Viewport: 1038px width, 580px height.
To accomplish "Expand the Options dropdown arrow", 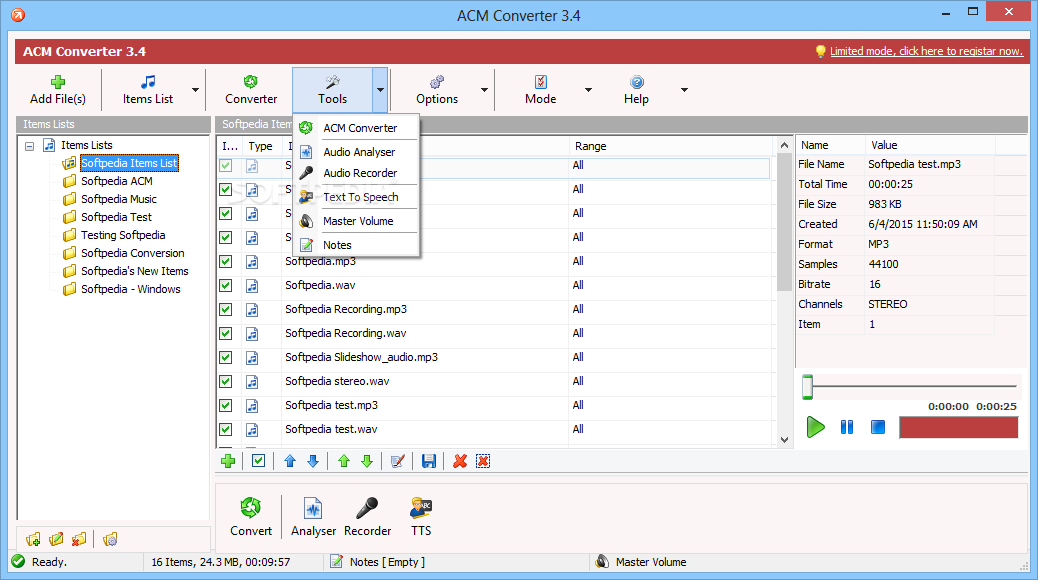I will point(484,90).
